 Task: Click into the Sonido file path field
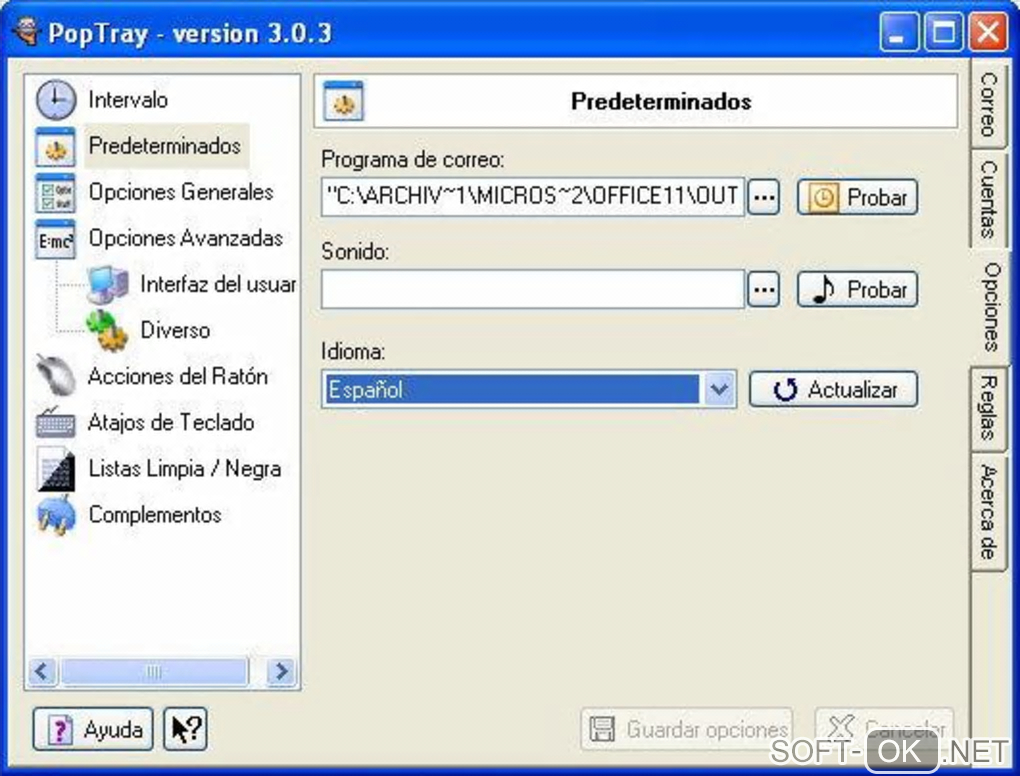point(533,289)
